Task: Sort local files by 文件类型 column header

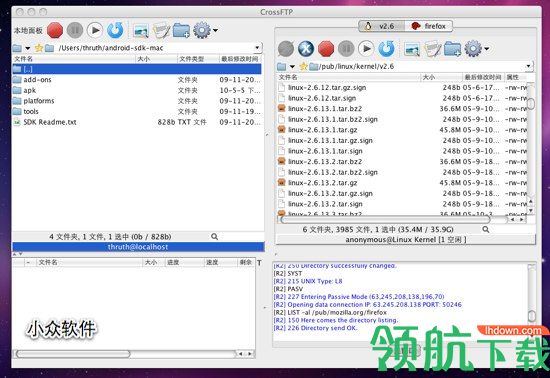Action: (198, 59)
